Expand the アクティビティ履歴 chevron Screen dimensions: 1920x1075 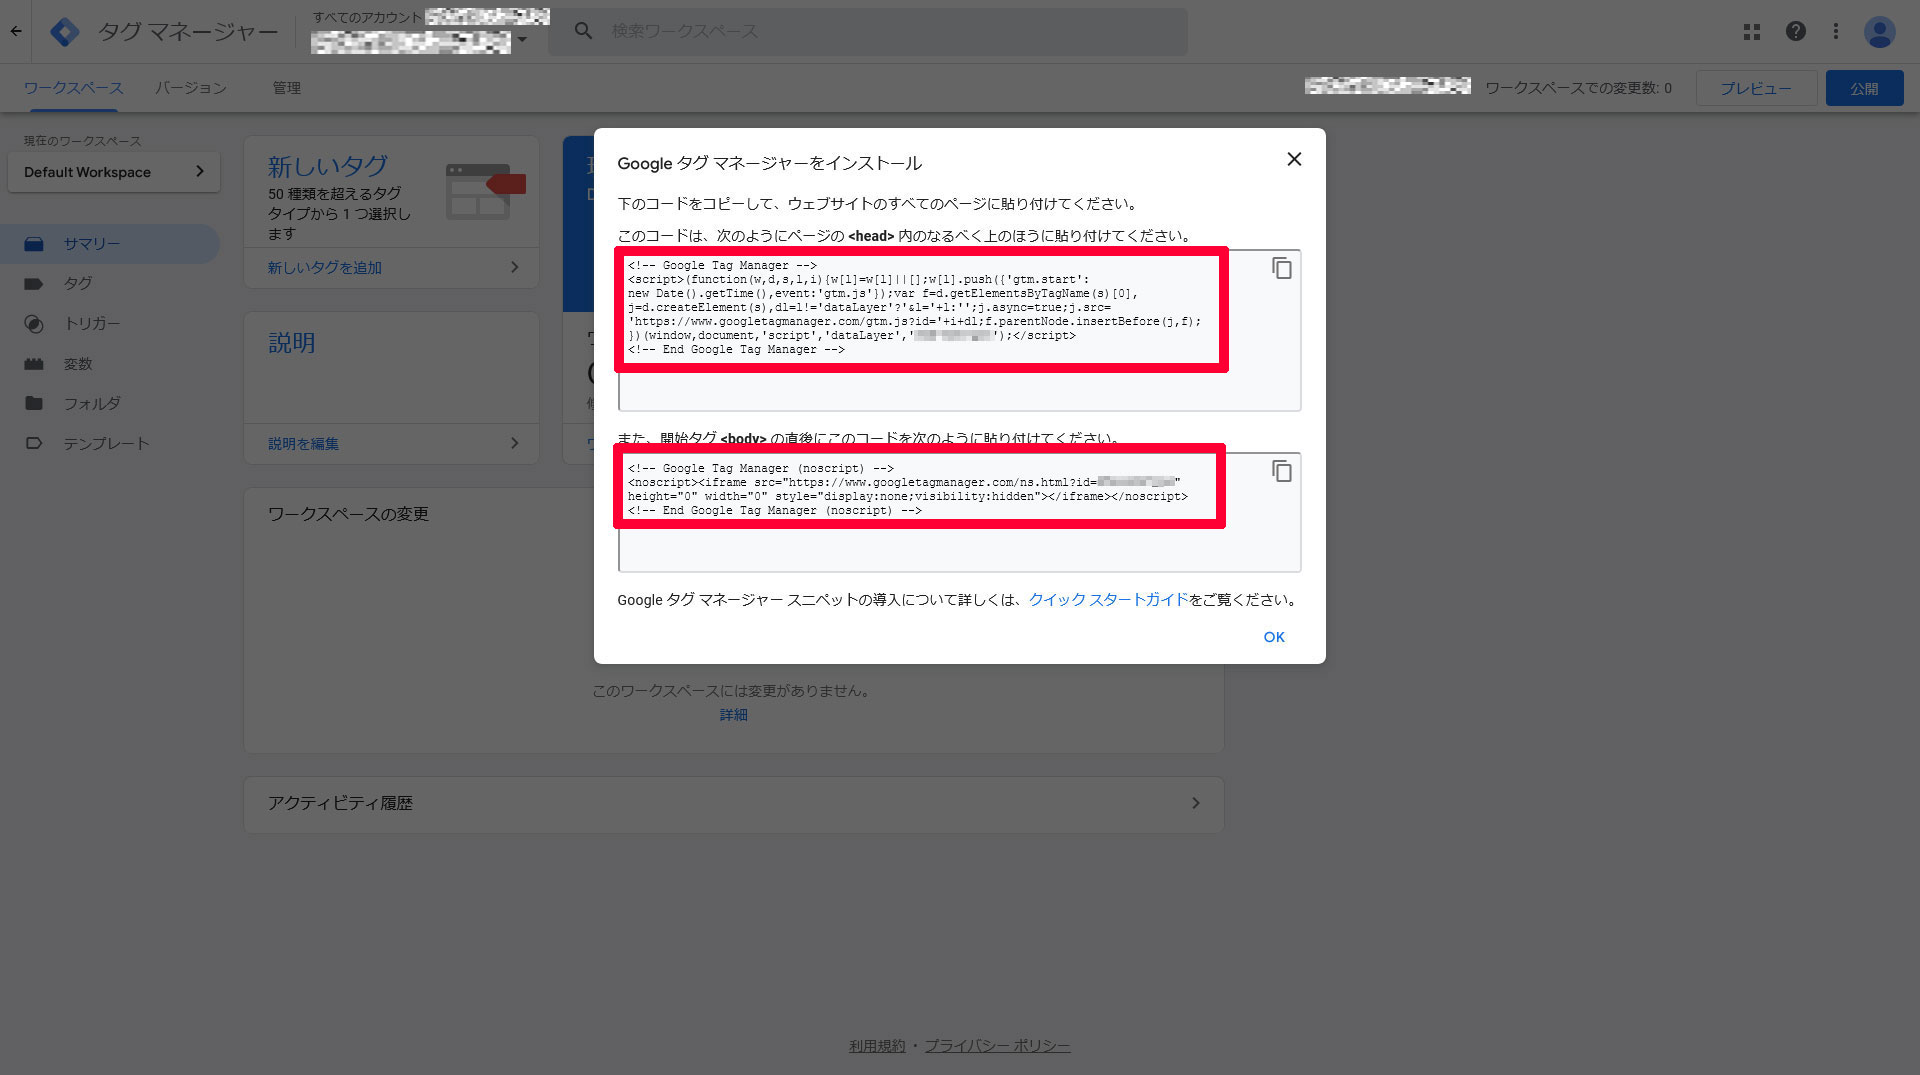[1195, 803]
